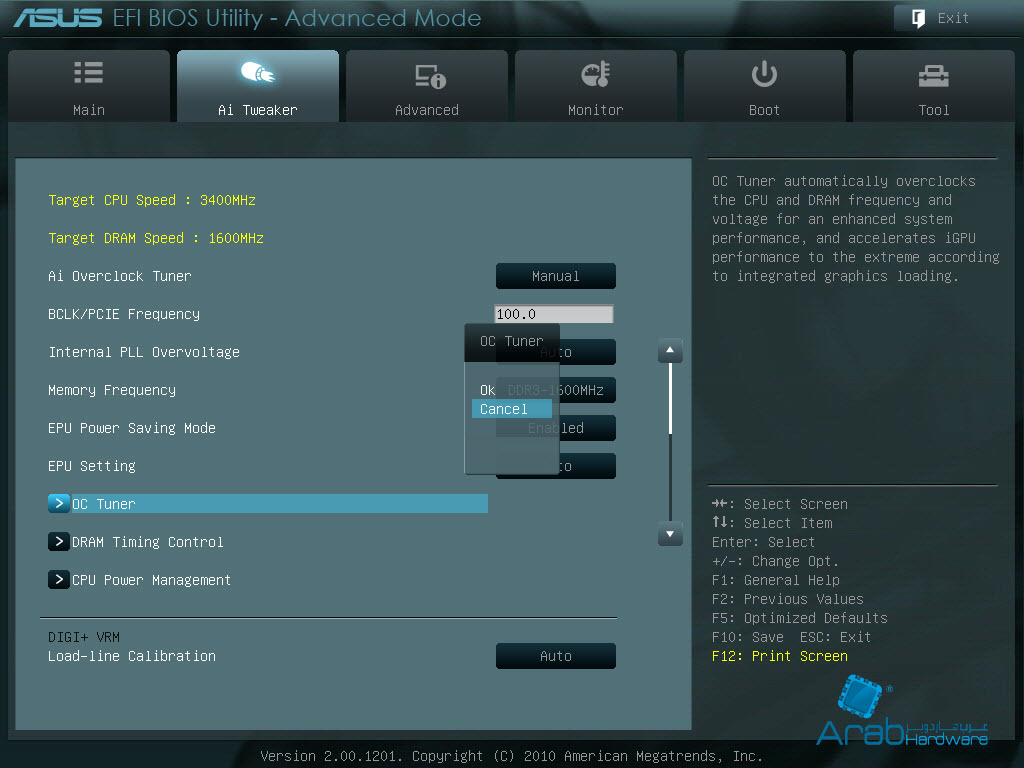1024x768 pixels.
Task: Click the F1: General Help hint
Action: 776,580
